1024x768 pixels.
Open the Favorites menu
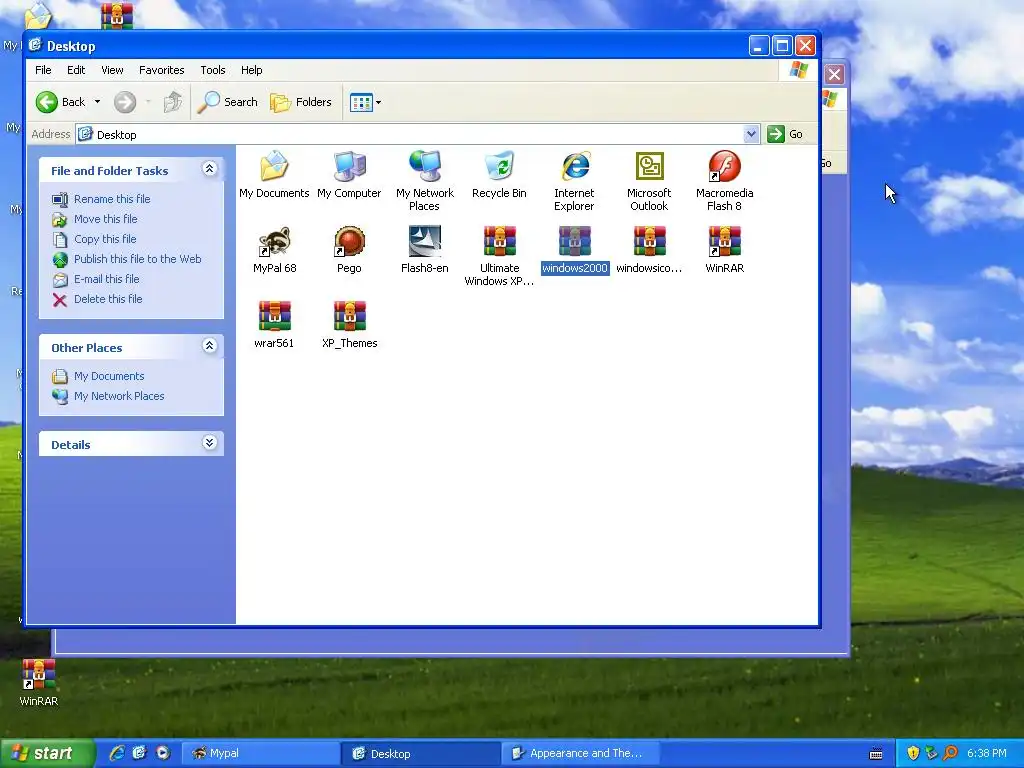click(x=161, y=70)
